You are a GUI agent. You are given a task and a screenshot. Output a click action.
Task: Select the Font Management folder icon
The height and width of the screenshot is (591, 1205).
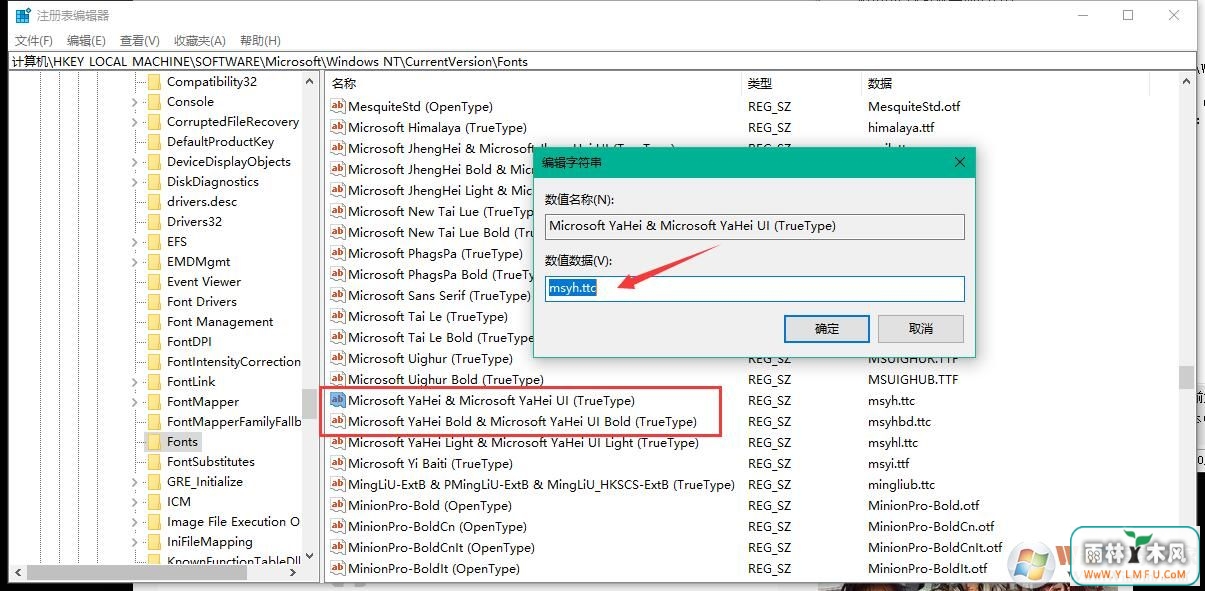154,322
